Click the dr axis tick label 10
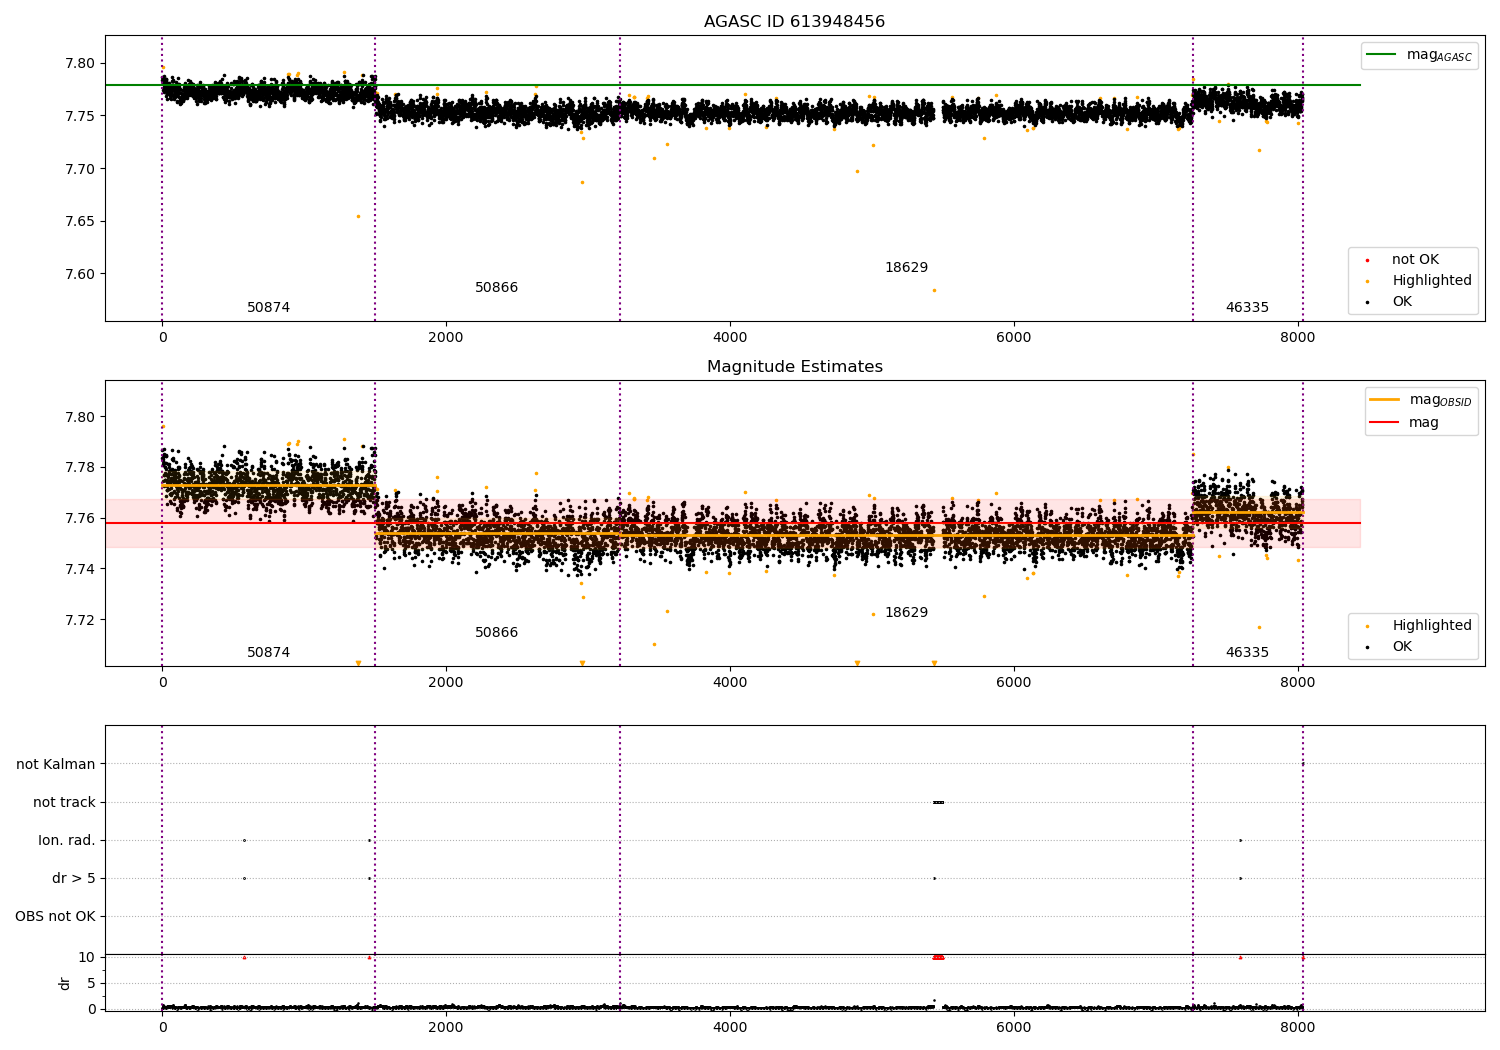Screen dimensions: 1500x1050 coord(87,958)
